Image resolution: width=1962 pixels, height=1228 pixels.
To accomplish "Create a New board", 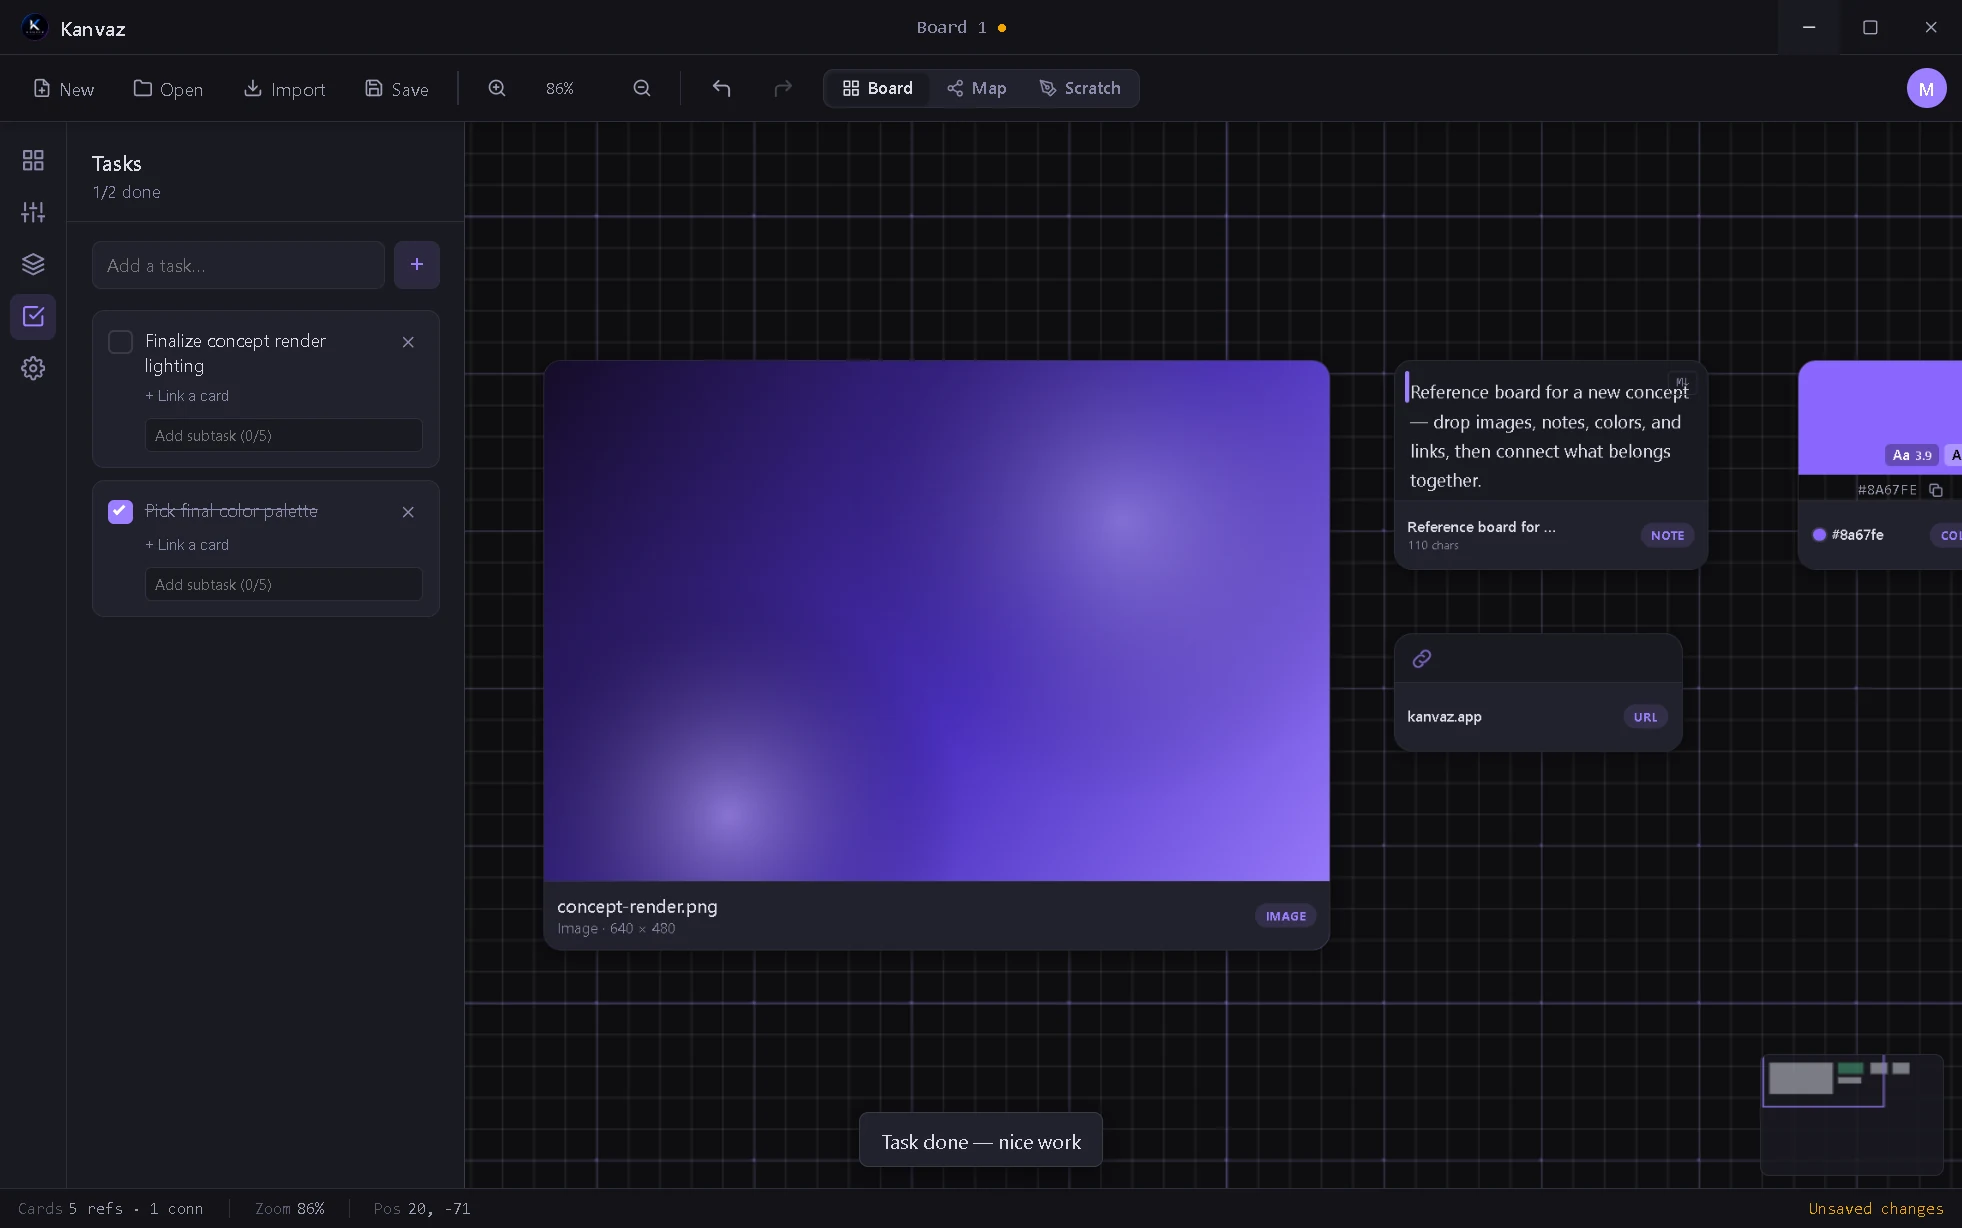I will (63, 89).
